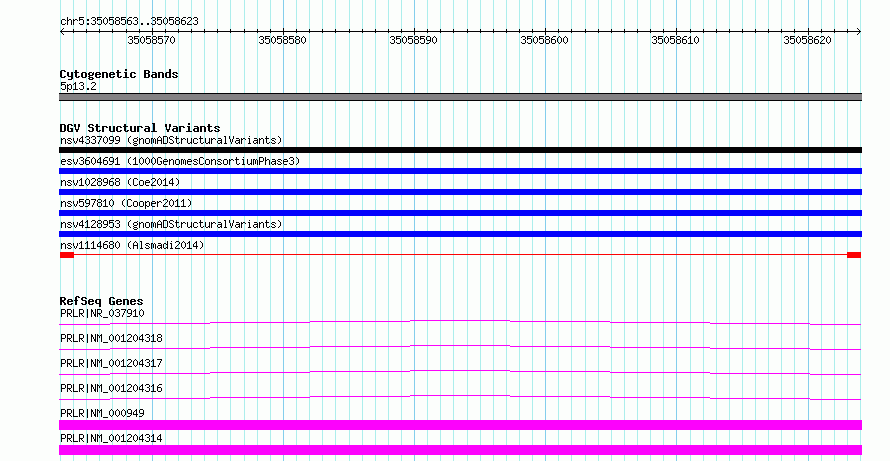
Task: Open variant label nsv4128953 (gnomADStructuralVariants)
Action: tap(171, 224)
